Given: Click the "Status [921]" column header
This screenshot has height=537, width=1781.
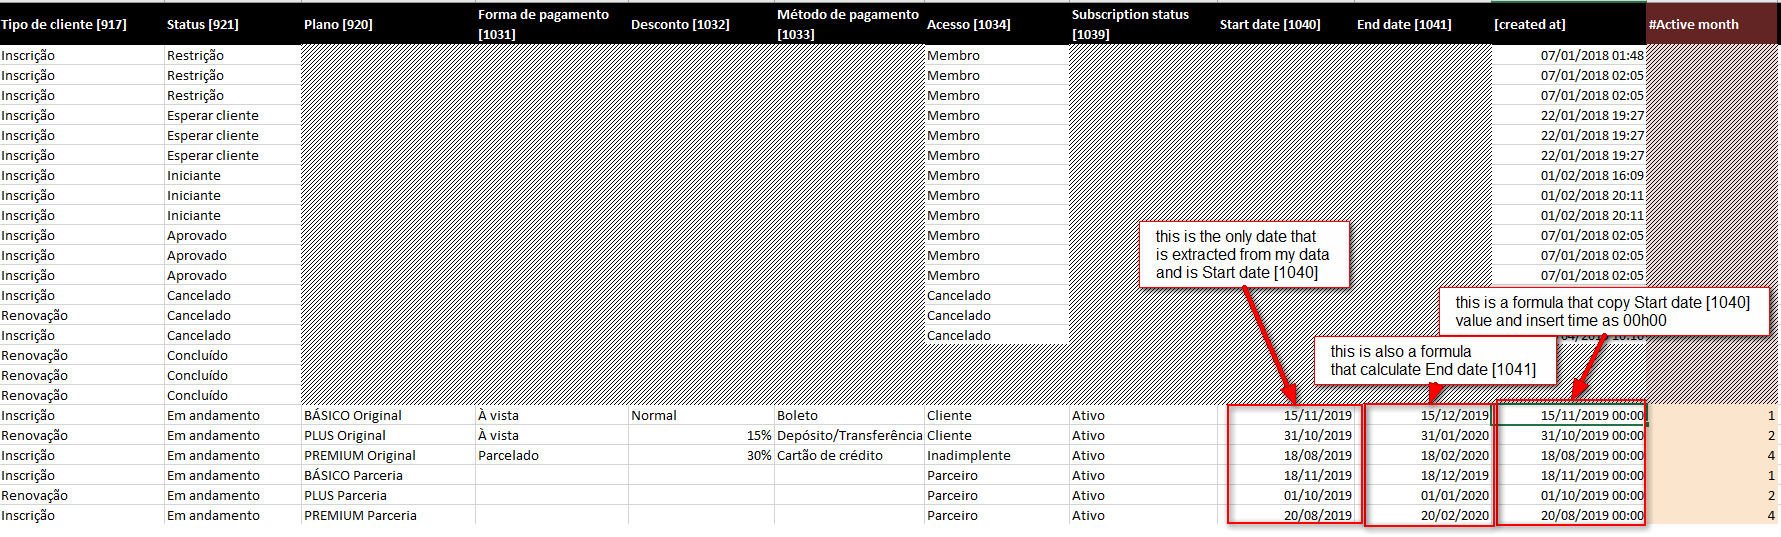Looking at the screenshot, I should pyautogui.click(x=203, y=24).
